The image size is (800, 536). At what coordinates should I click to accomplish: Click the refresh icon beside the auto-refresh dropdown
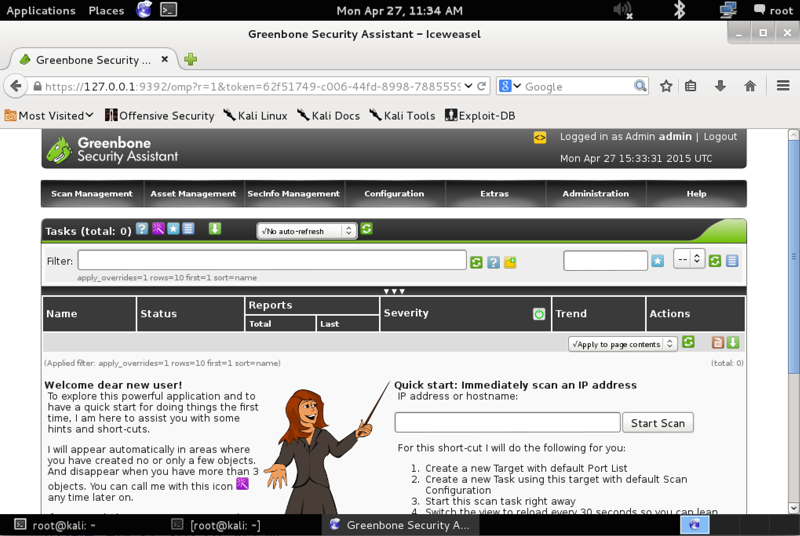366,230
